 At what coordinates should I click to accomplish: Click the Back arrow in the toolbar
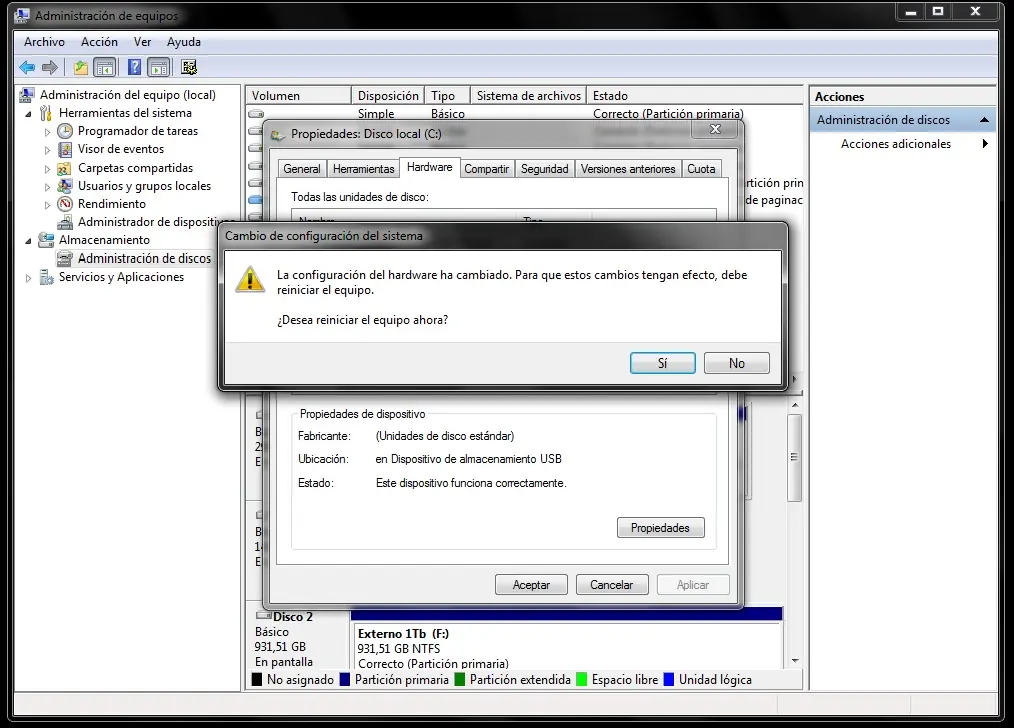coord(27,67)
